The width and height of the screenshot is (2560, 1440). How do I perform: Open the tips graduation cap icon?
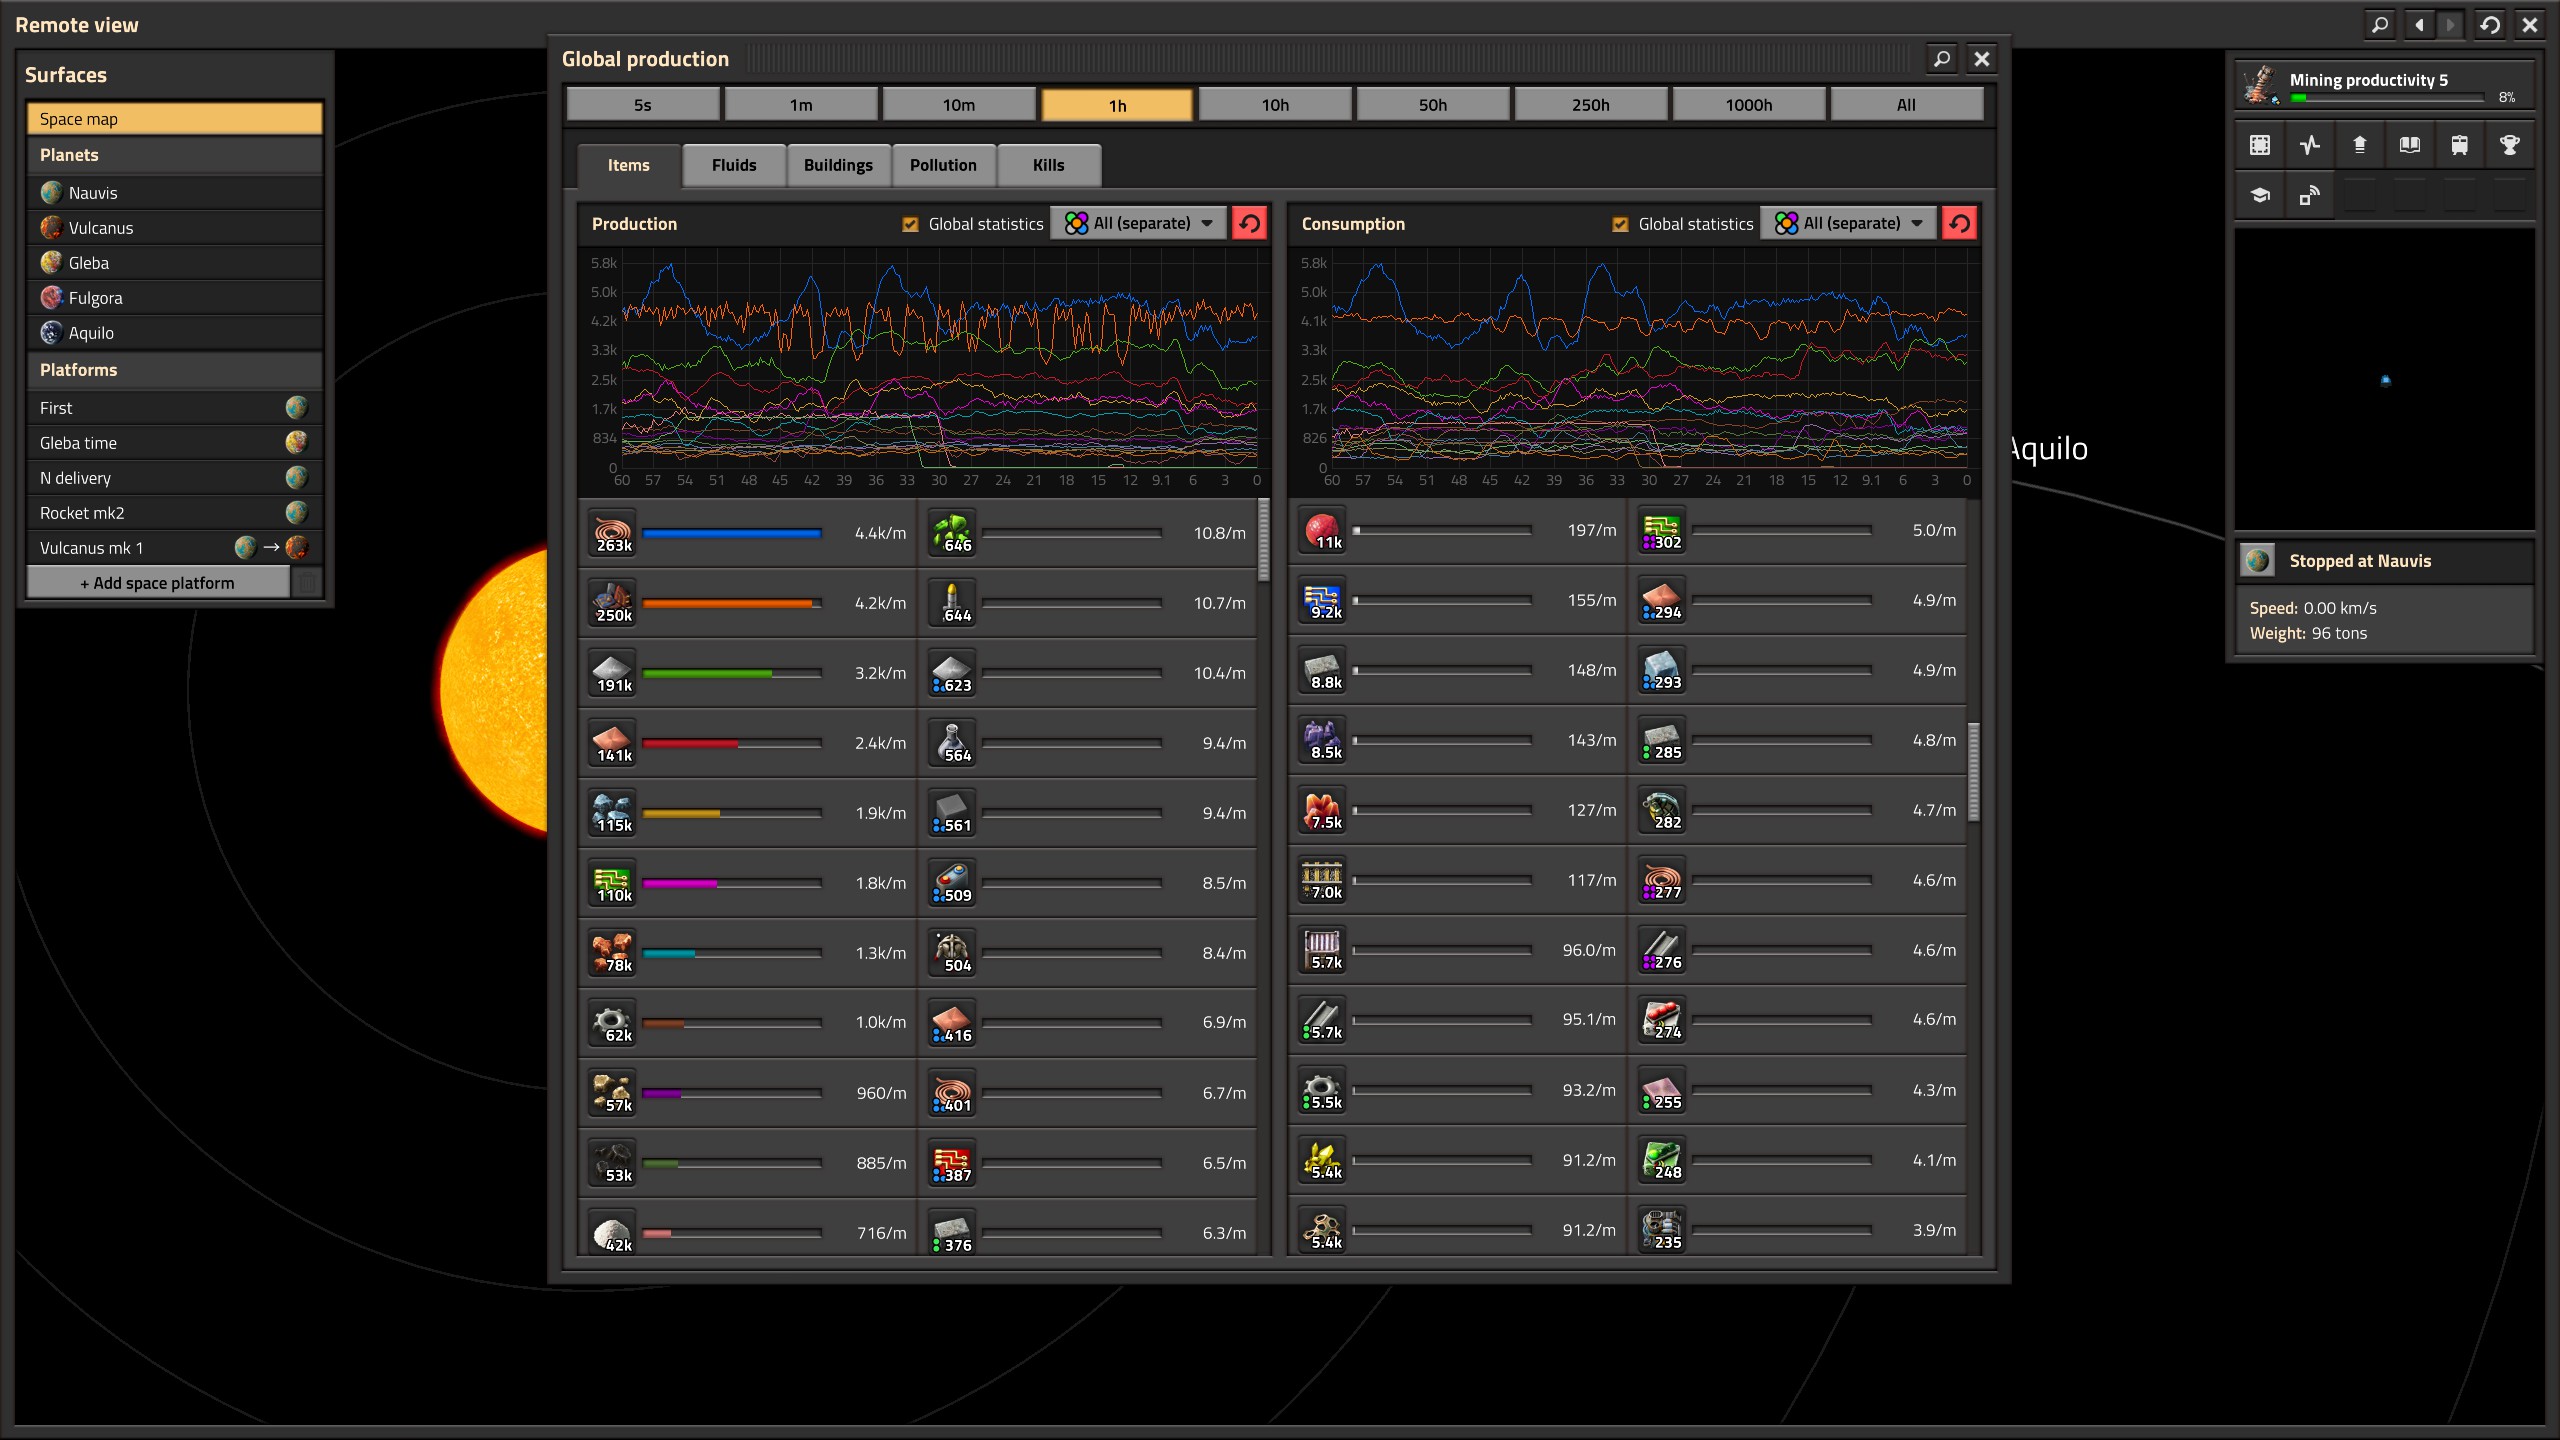tap(2259, 195)
